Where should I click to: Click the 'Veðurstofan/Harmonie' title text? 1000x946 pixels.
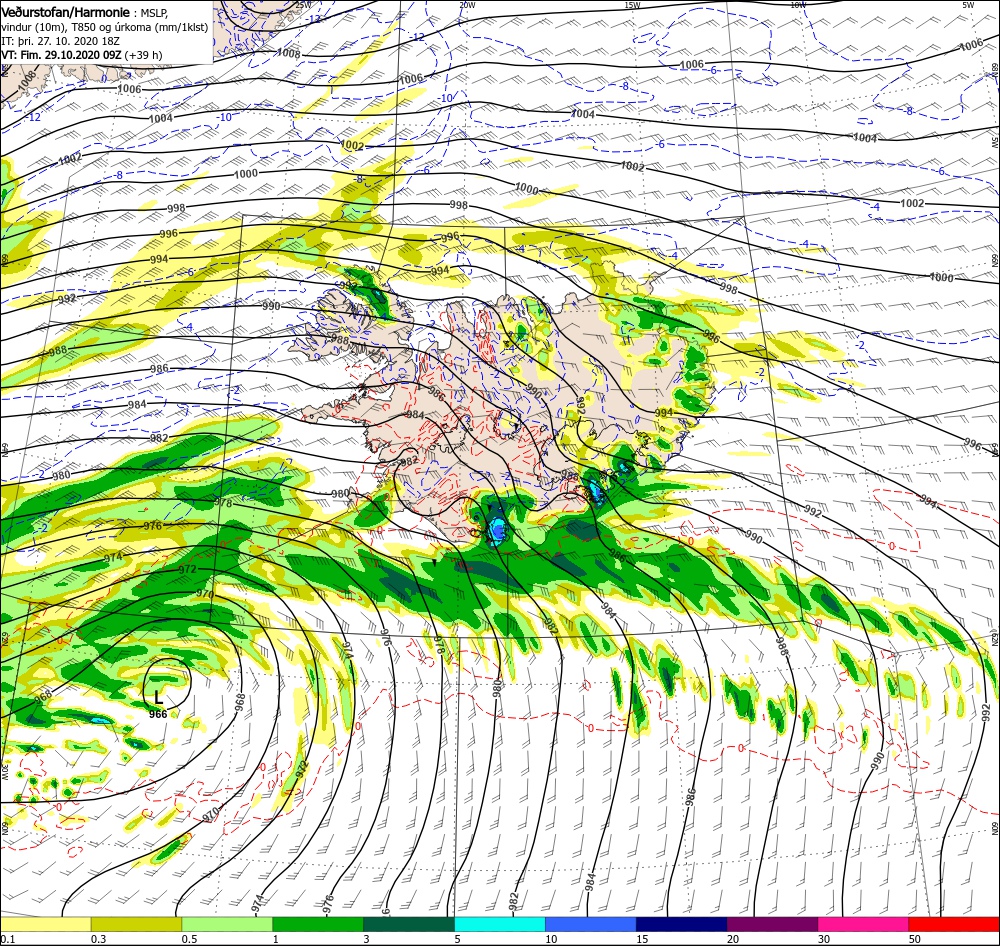pos(66,12)
